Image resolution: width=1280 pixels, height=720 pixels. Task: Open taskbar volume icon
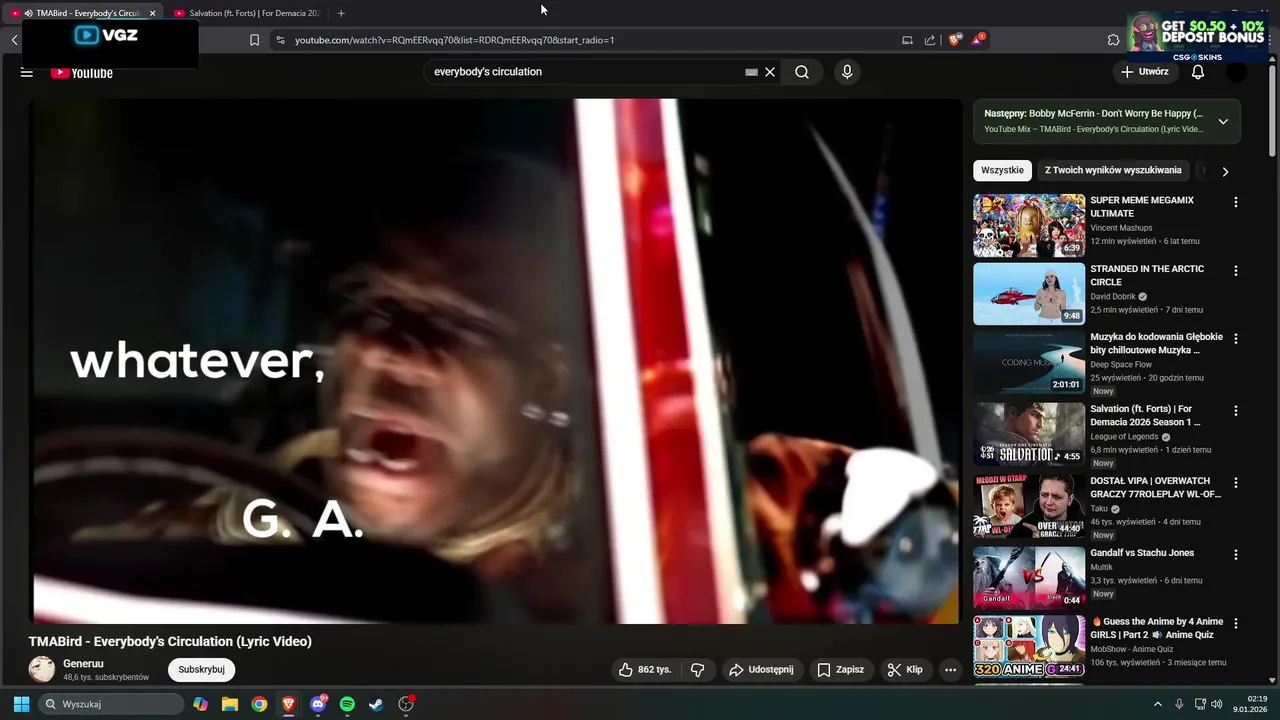point(1217,704)
